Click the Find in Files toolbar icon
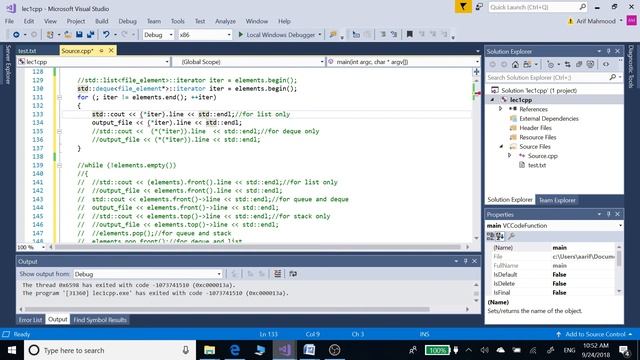The image size is (640, 360). pos(333,35)
